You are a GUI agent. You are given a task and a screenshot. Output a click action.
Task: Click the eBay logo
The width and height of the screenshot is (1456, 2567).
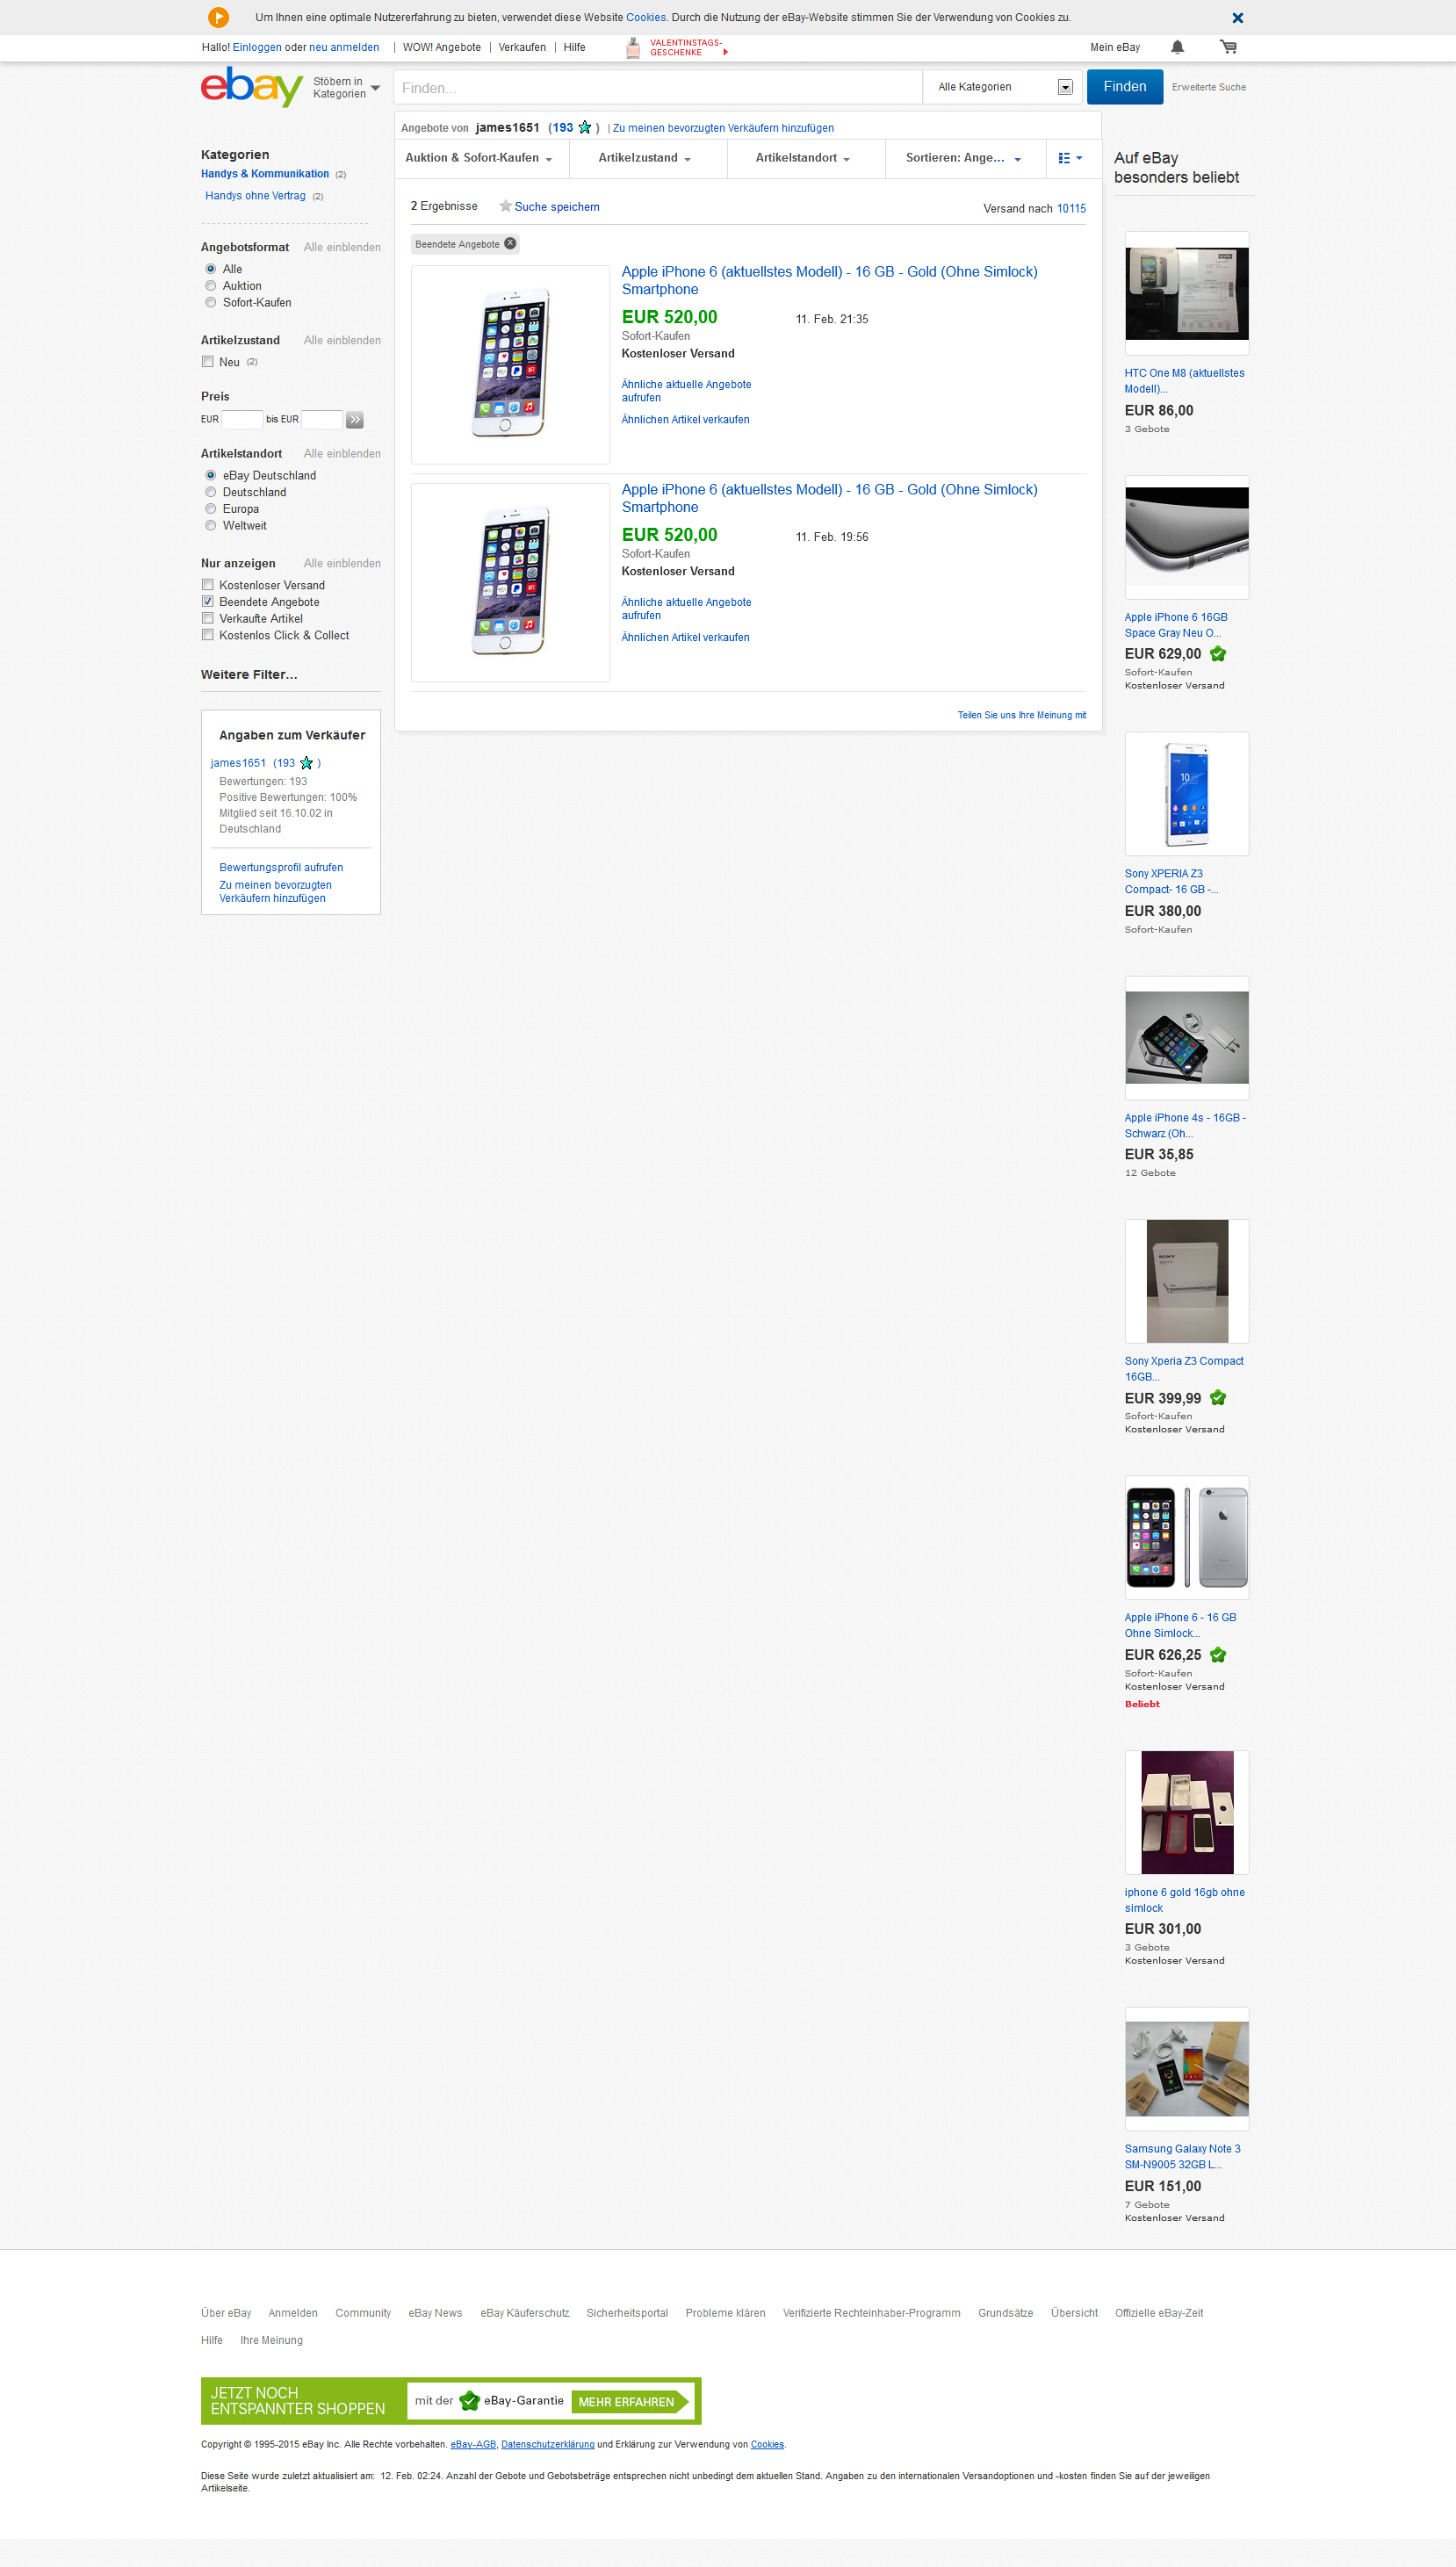point(251,87)
